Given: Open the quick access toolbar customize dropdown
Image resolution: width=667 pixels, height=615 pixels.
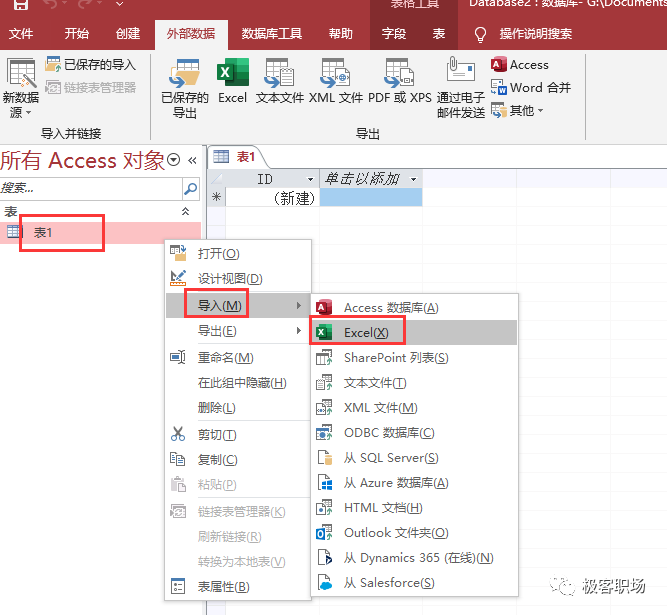Looking at the screenshot, I should coord(120,4).
